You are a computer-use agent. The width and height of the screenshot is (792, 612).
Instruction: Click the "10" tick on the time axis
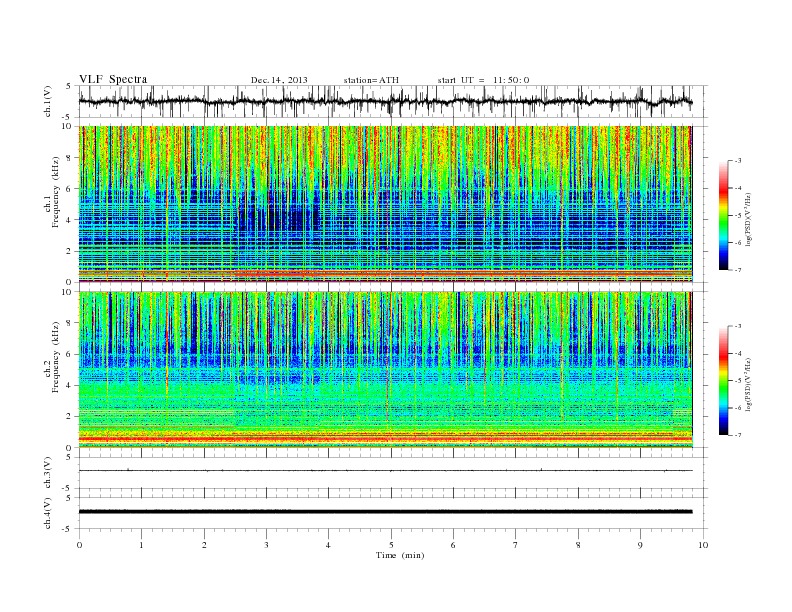703,545
